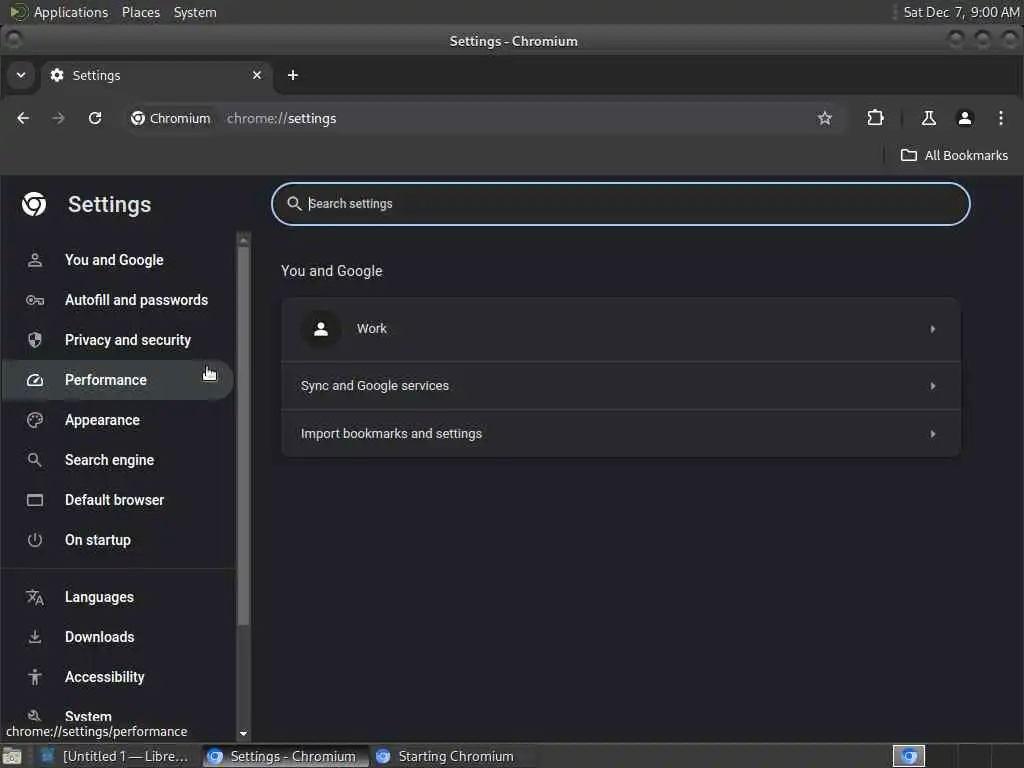Screen dimensions: 1024x768
Task: Switch to Starting Chromium taskbar item
Action: pos(449,756)
